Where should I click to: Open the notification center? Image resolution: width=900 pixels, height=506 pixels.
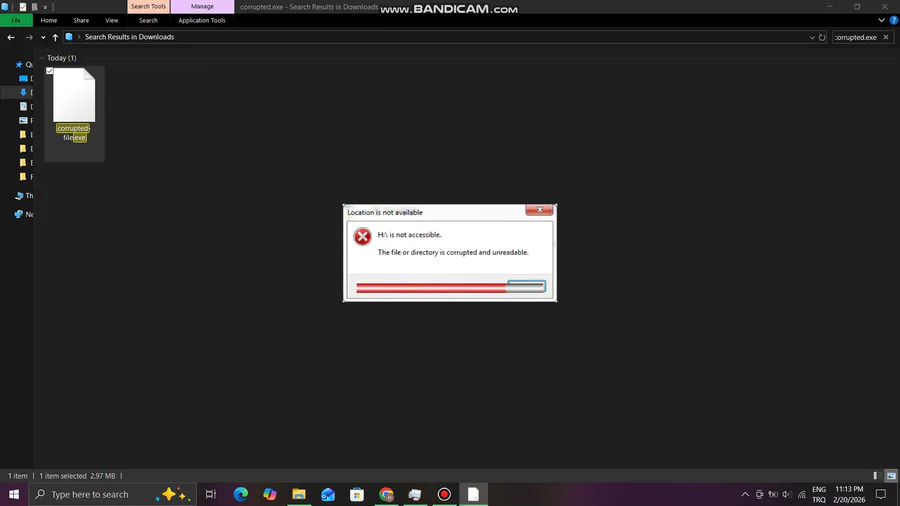pos(881,494)
